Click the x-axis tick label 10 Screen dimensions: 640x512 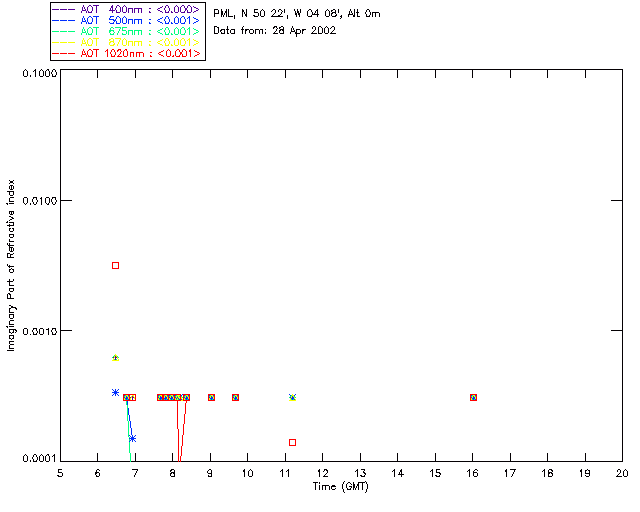[x=247, y=473]
